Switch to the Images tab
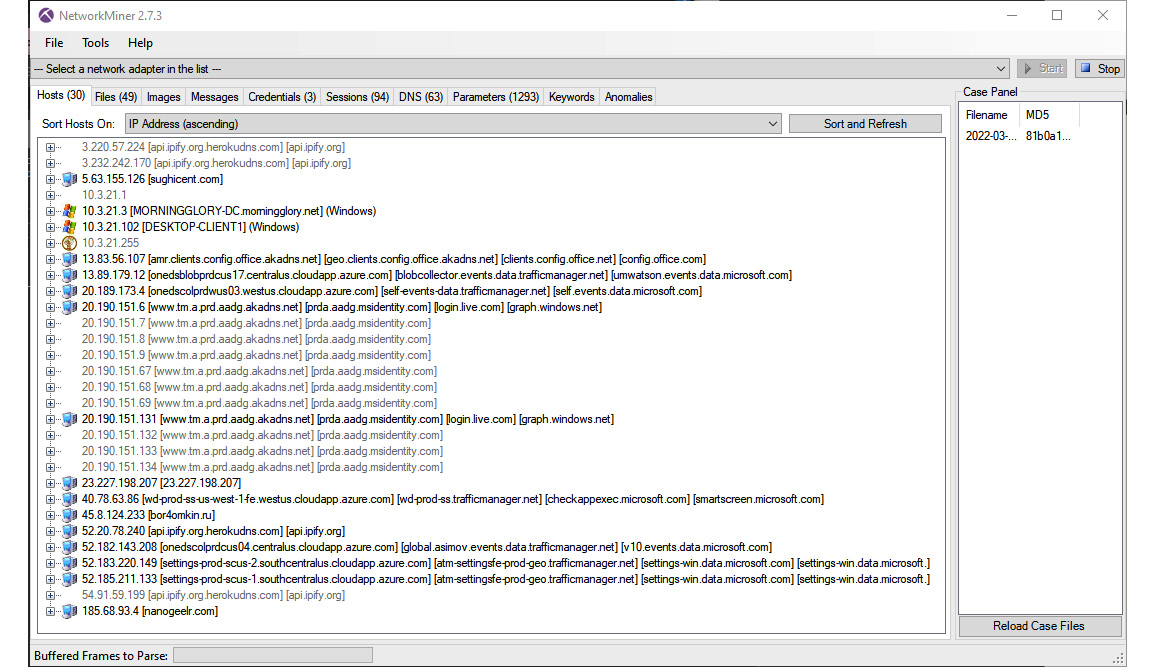Screen dimensions: 1155x667 point(164,96)
